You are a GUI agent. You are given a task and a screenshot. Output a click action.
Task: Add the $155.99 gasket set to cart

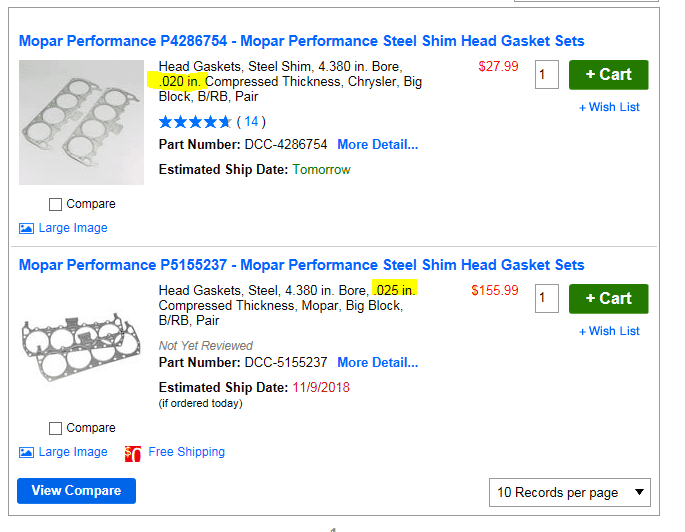tap(608, 298)
